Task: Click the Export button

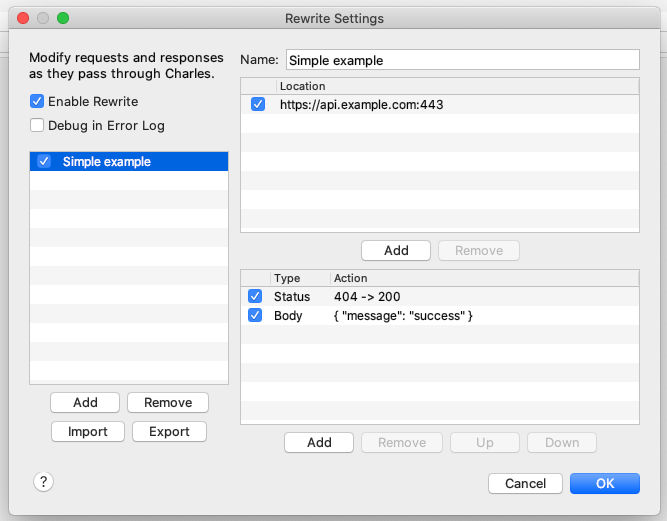Action: point(169,432)
